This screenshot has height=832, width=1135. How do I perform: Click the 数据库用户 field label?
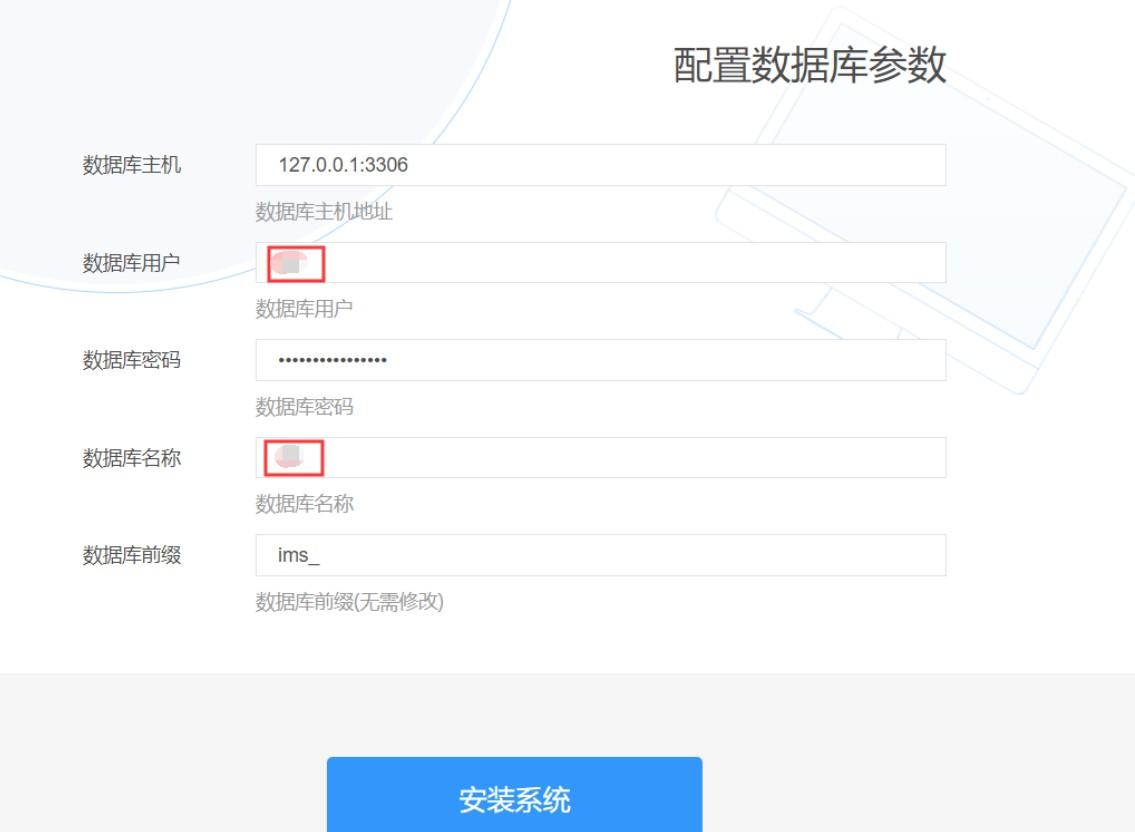132,263
